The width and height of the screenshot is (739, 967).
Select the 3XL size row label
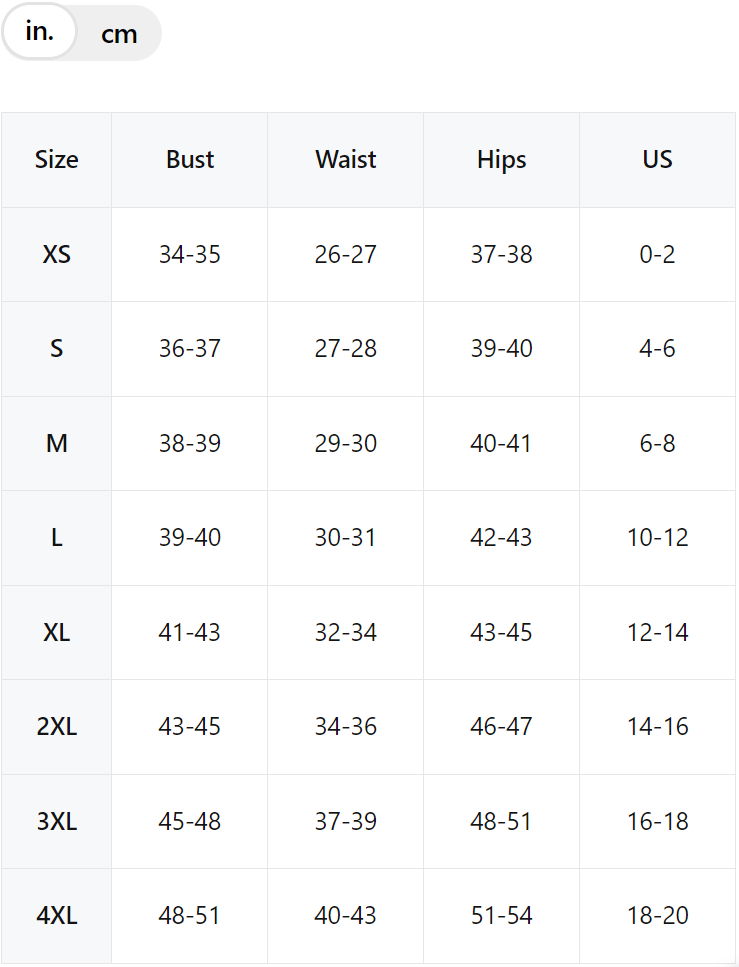pos(56,822)
